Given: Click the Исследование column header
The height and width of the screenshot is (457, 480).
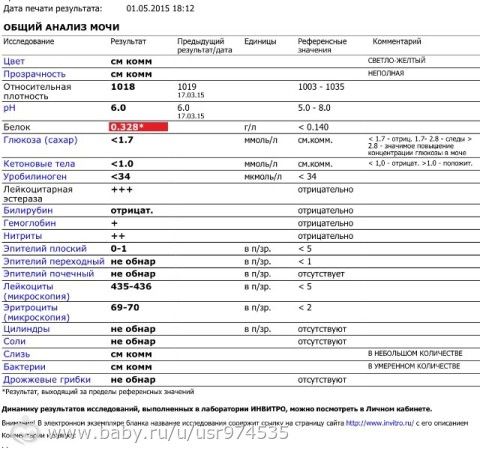Looking at the screenshot, I should (29, 41).
